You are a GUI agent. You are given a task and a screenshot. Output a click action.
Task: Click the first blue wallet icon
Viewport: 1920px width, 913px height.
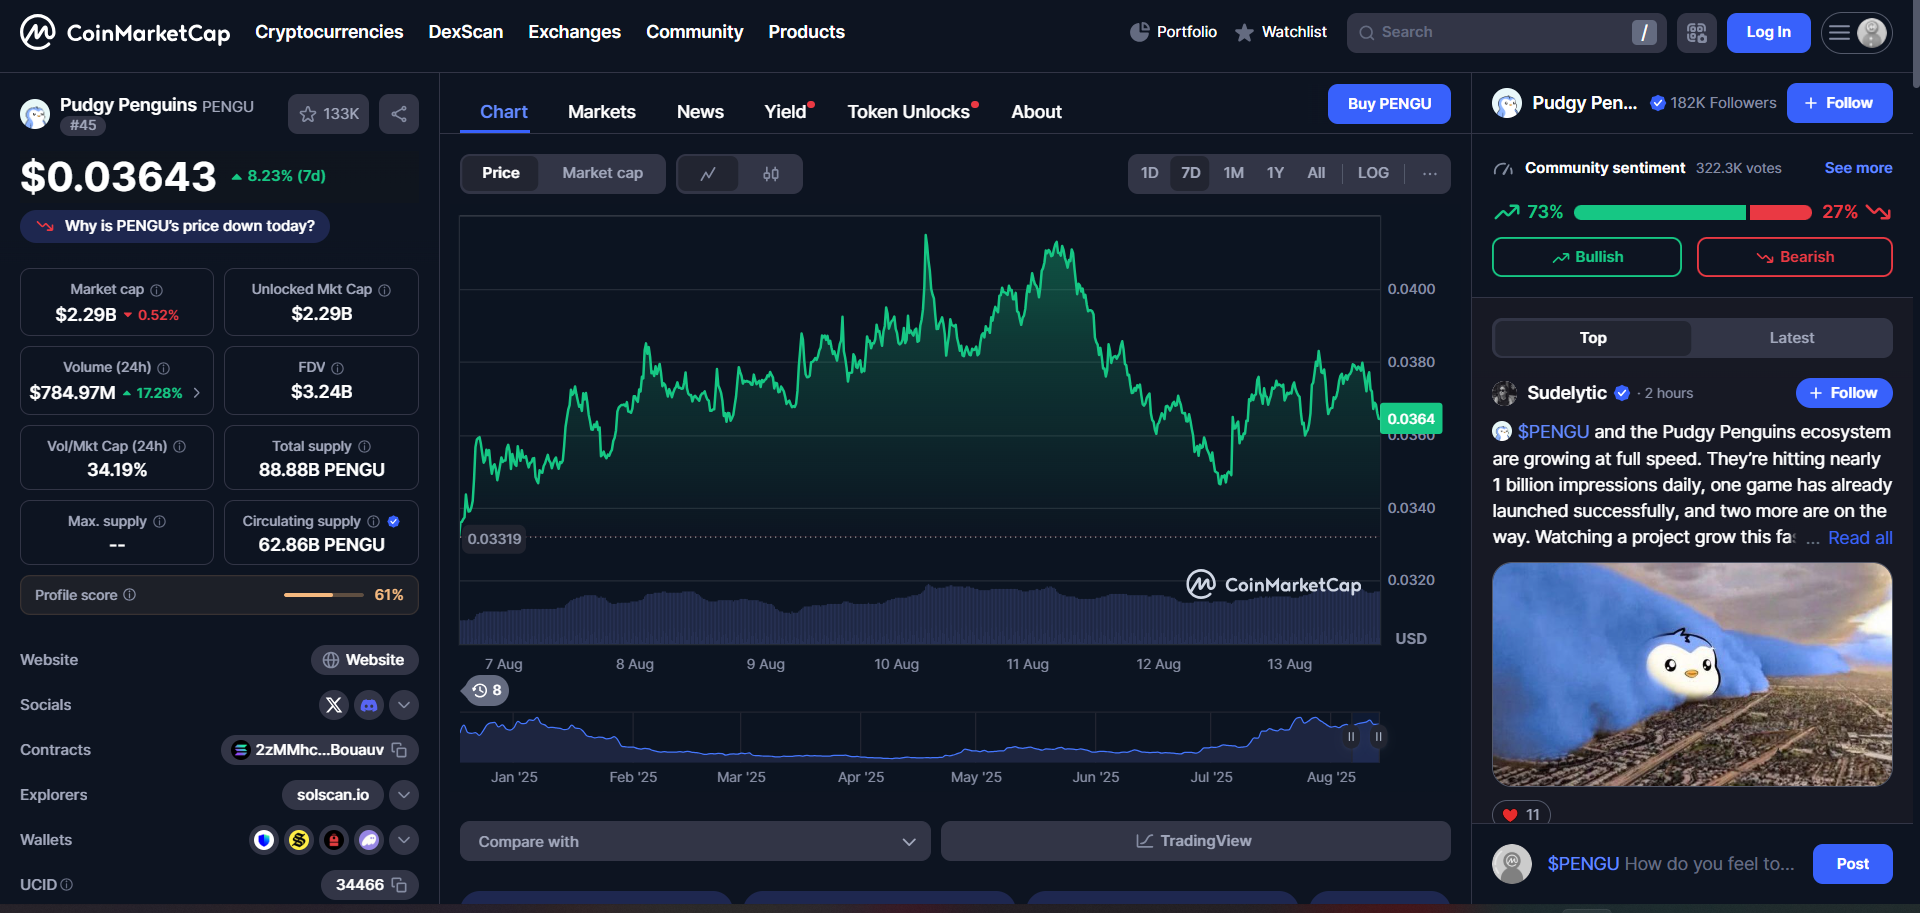click(x=264, y=840)
